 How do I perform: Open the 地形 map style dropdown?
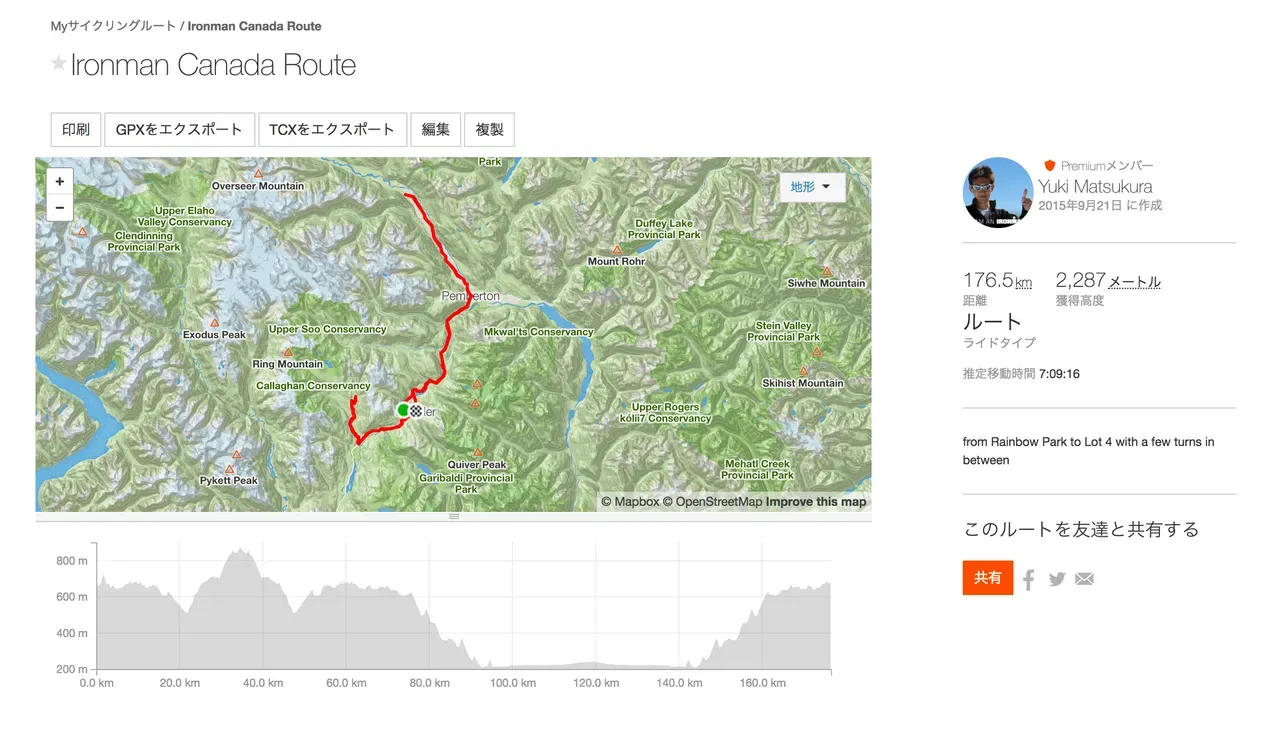pyautogui.click(x=812, y=187)
